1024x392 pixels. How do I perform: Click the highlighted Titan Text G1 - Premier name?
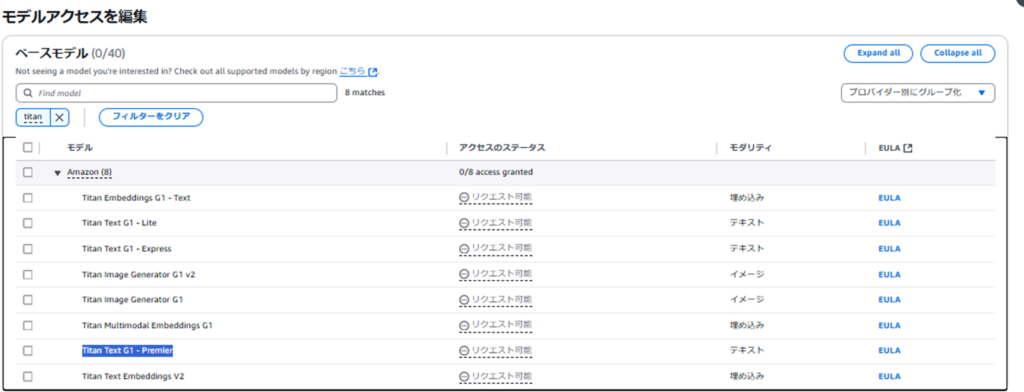click(x=127, y=351)
